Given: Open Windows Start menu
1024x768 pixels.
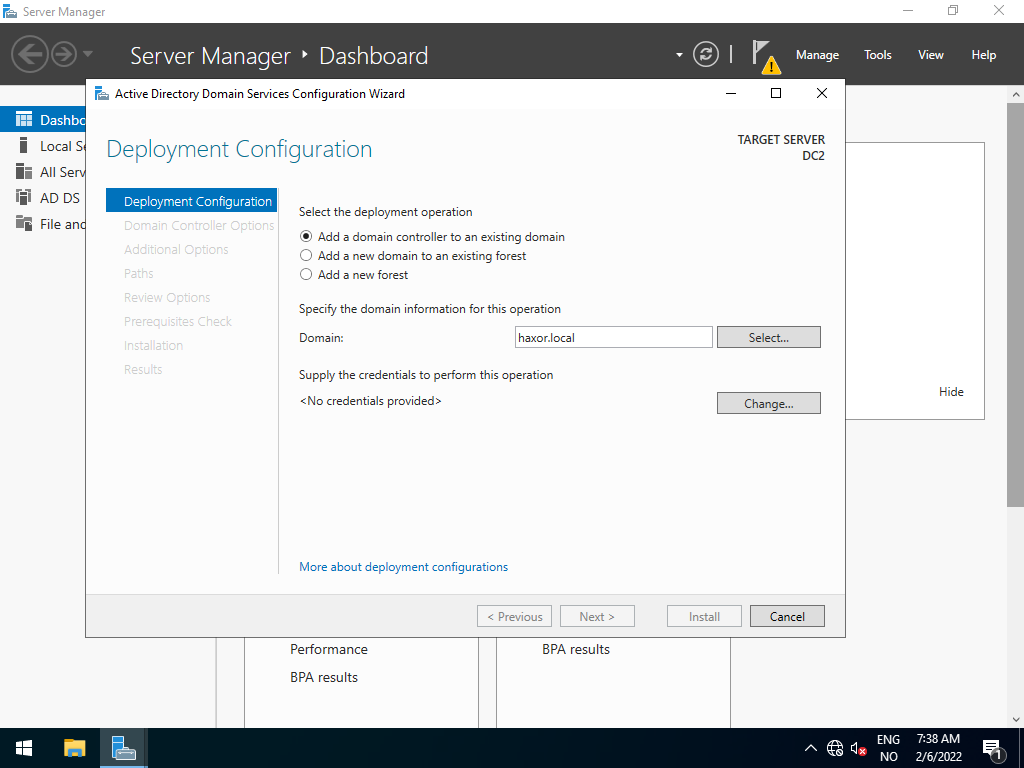Looking at the screenshot, I should pos(24,748).
